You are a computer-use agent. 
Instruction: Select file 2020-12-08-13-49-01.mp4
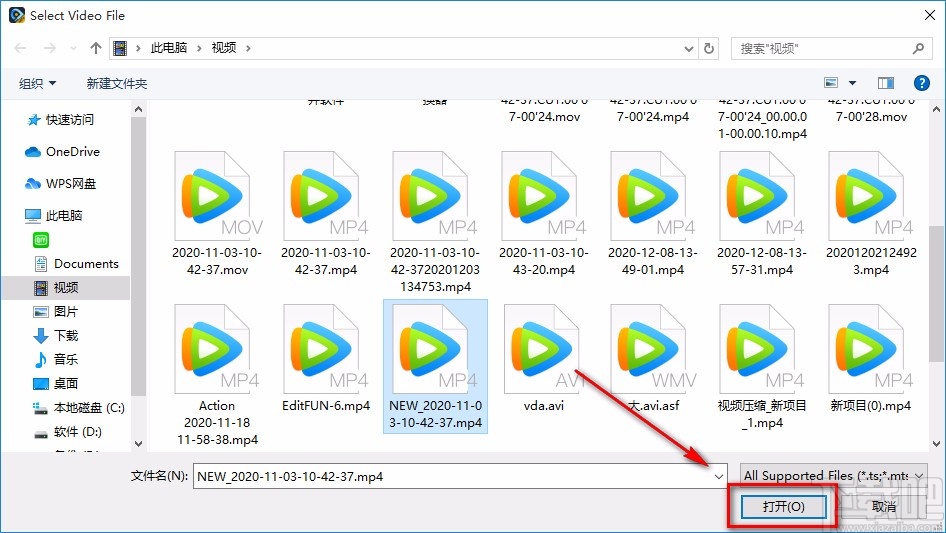pos(653,214)
